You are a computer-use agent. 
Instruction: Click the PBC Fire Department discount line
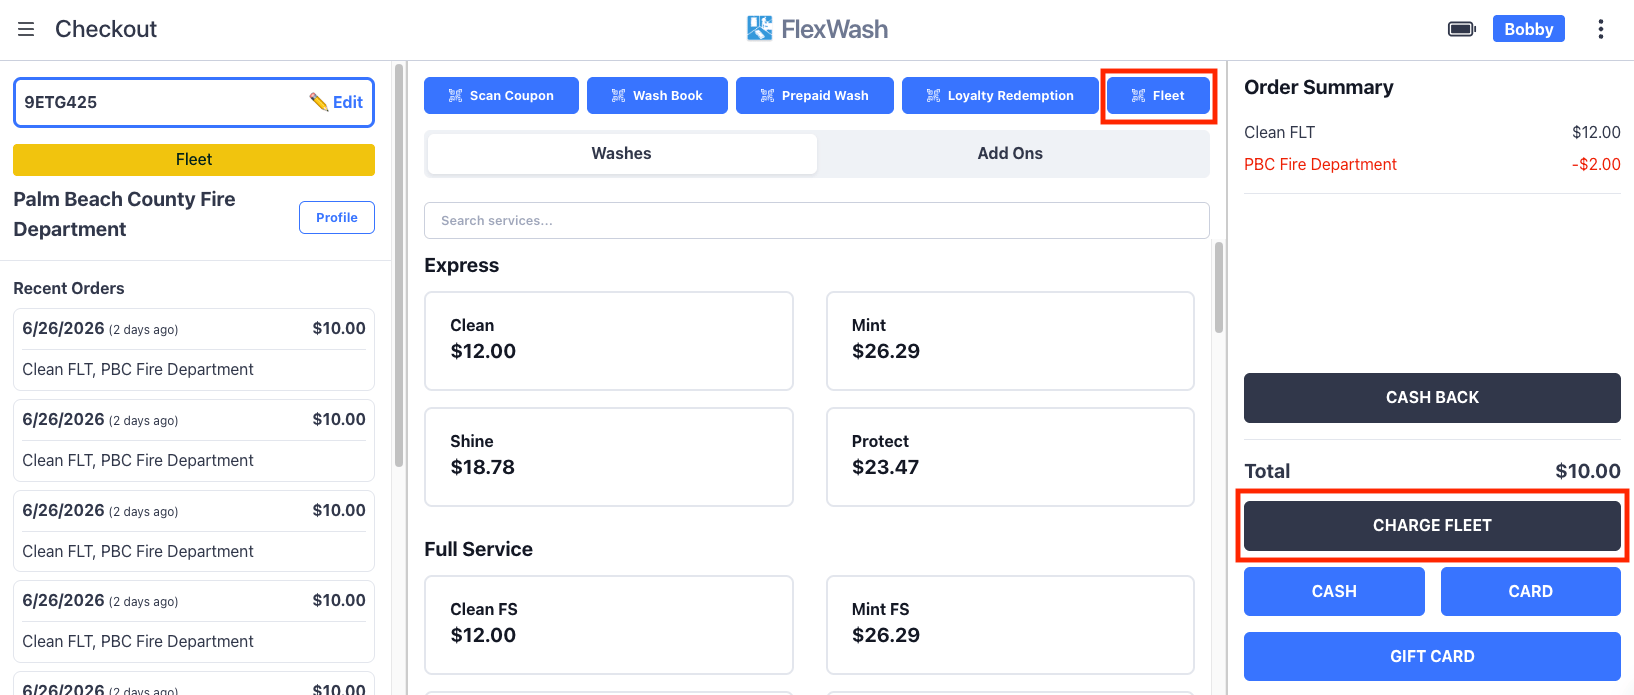coord(1432,164)
